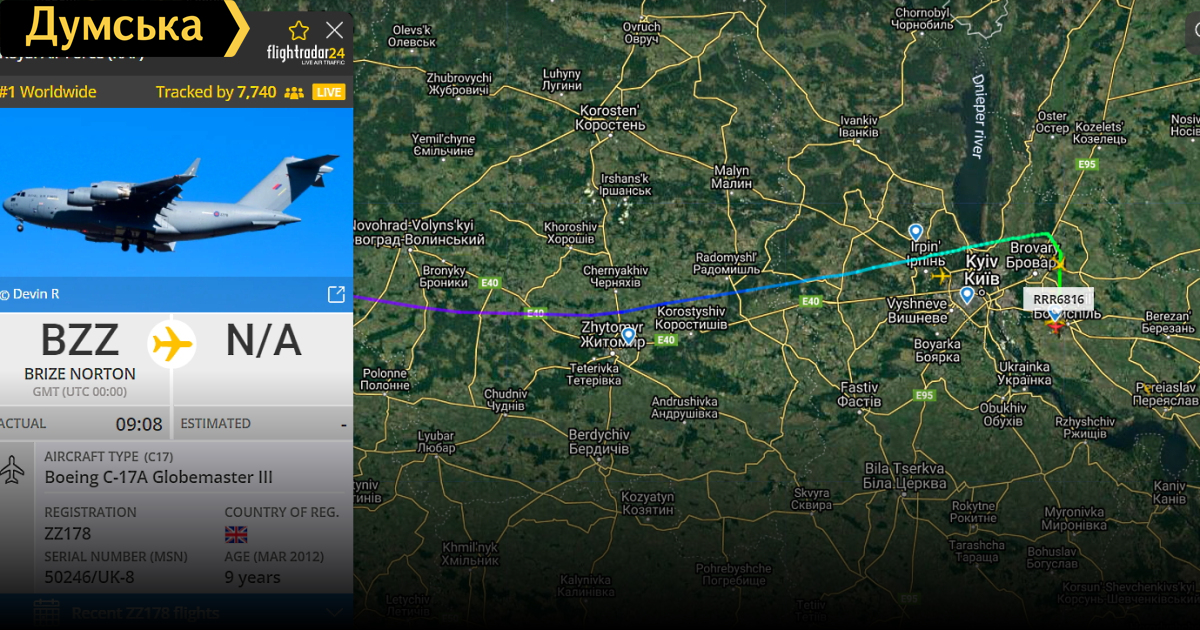This screenshot has height=630, width=1200.
Task: Add flight to favorites with star icon
Action: pyautogui.click(x=298, y=31)
